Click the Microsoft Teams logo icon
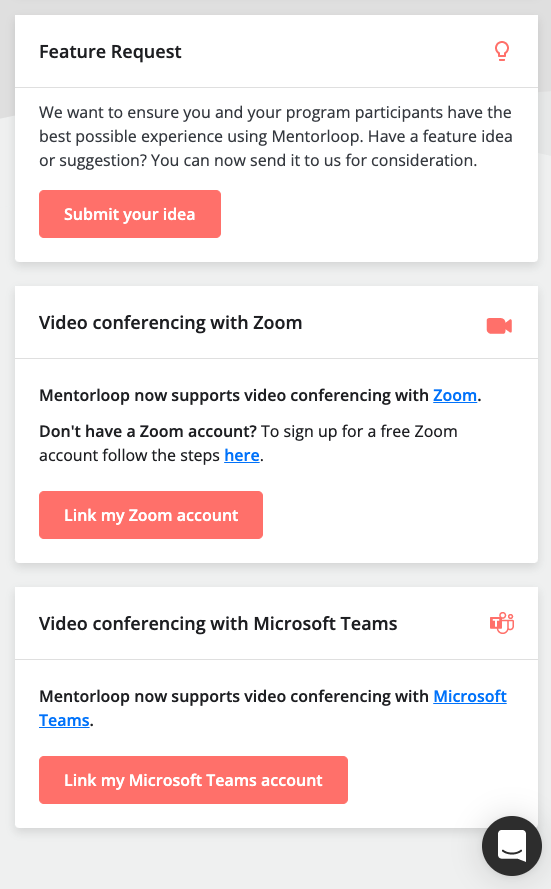The image size is (551, 889). 502,623
